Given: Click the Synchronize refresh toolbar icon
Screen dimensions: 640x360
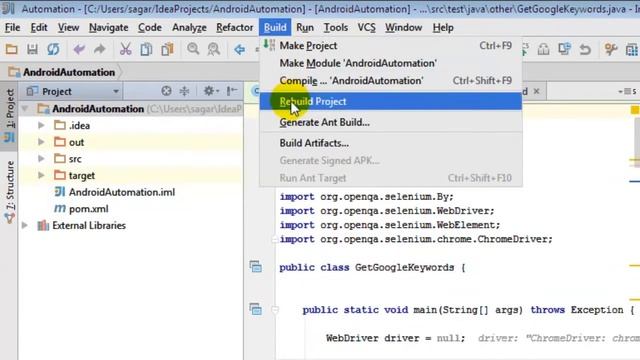Looking at the screenshot, I should [53, 50].
